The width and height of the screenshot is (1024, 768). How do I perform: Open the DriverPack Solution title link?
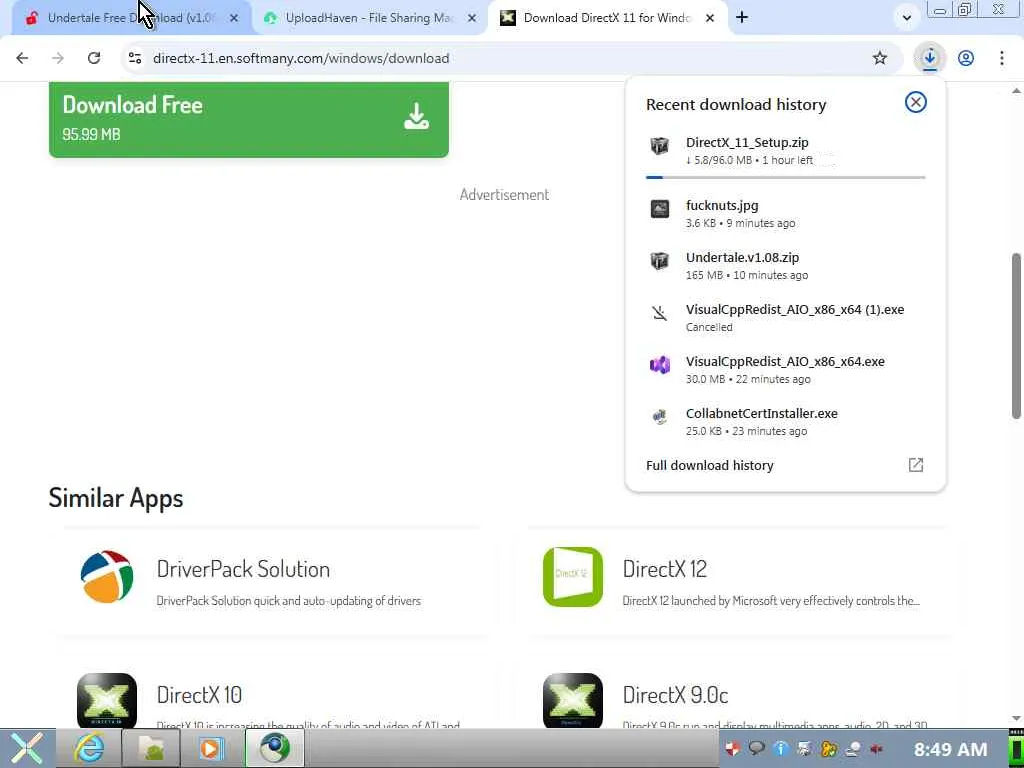(243, 569)
